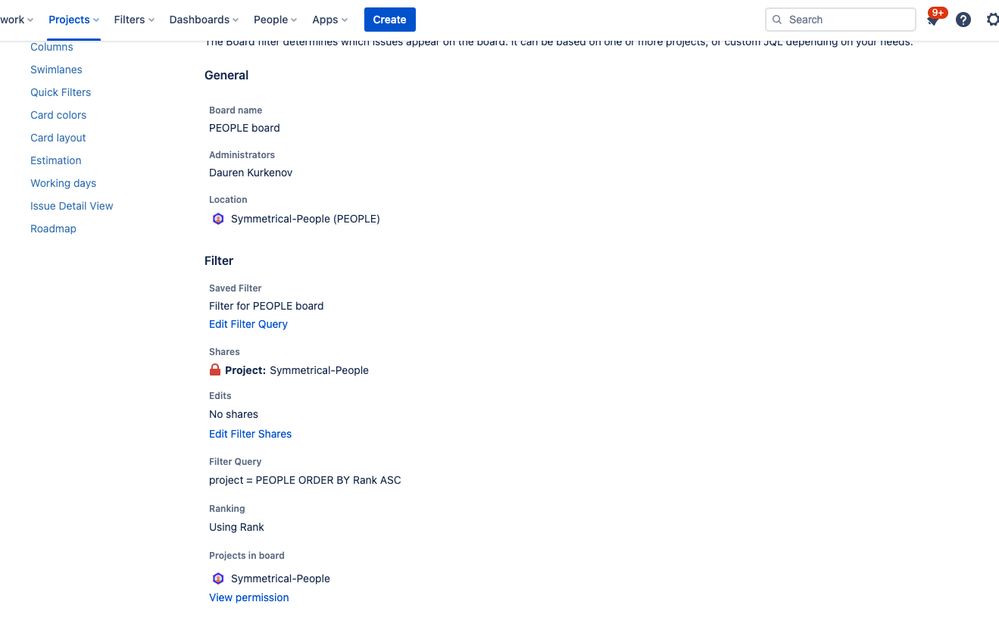Viewport: 999px width, 617px height.
Task: Click the General section heading
Action: (226, 75)
